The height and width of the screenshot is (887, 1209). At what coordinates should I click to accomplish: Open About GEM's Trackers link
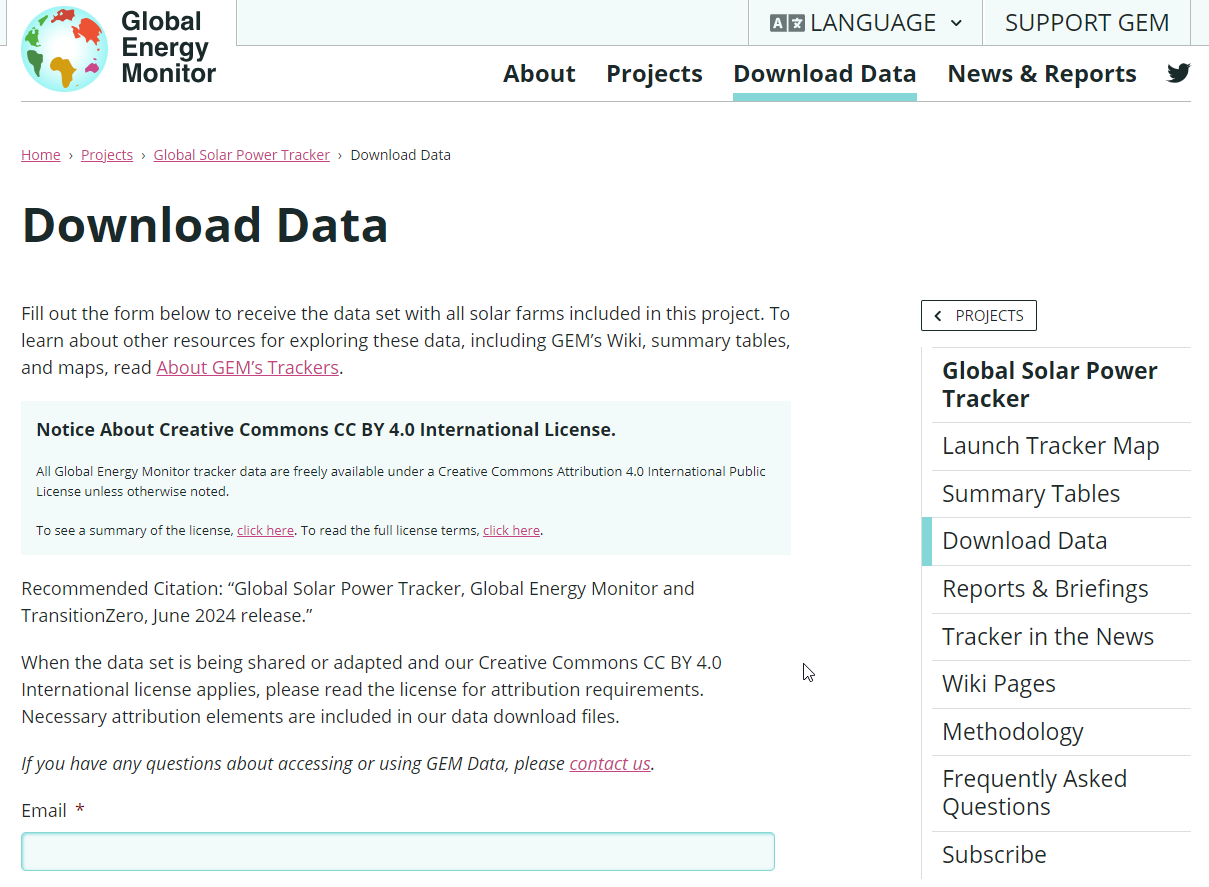coord(247,368)
